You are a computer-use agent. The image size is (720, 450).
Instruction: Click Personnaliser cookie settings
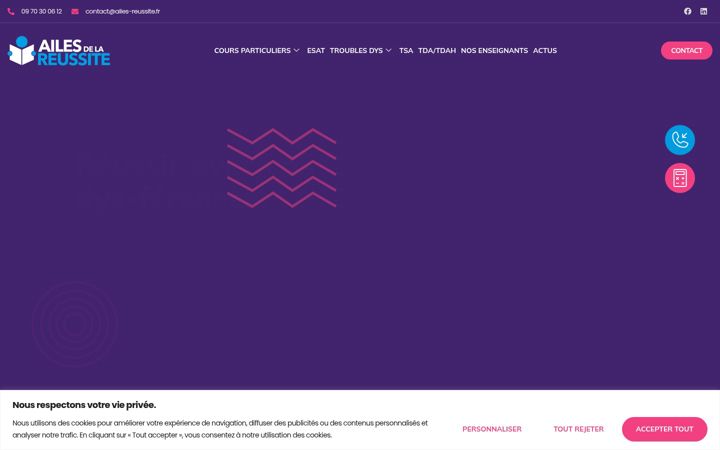(492, 429)
